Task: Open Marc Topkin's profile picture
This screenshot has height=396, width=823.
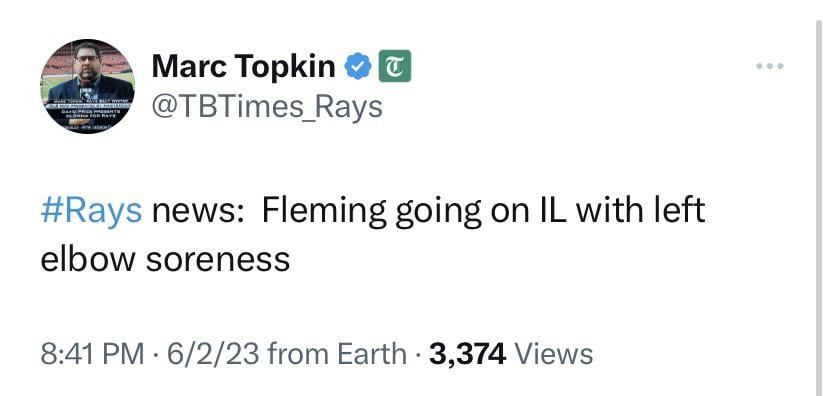Action: click(x=88, y=86)
